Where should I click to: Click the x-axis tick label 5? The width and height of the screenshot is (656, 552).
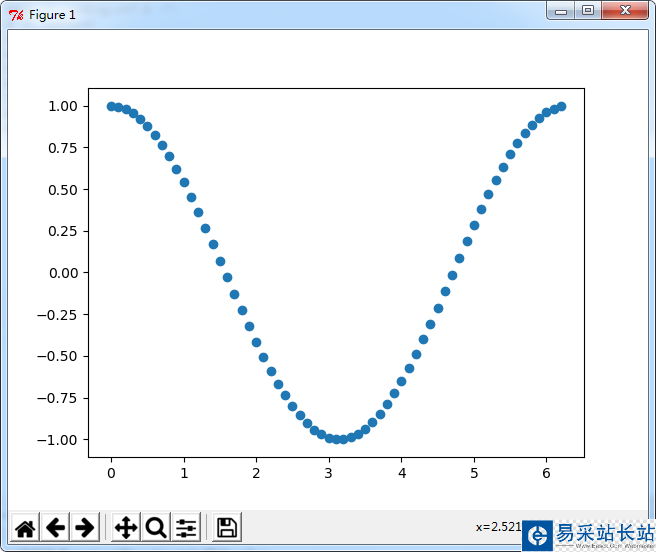(474, 473)
